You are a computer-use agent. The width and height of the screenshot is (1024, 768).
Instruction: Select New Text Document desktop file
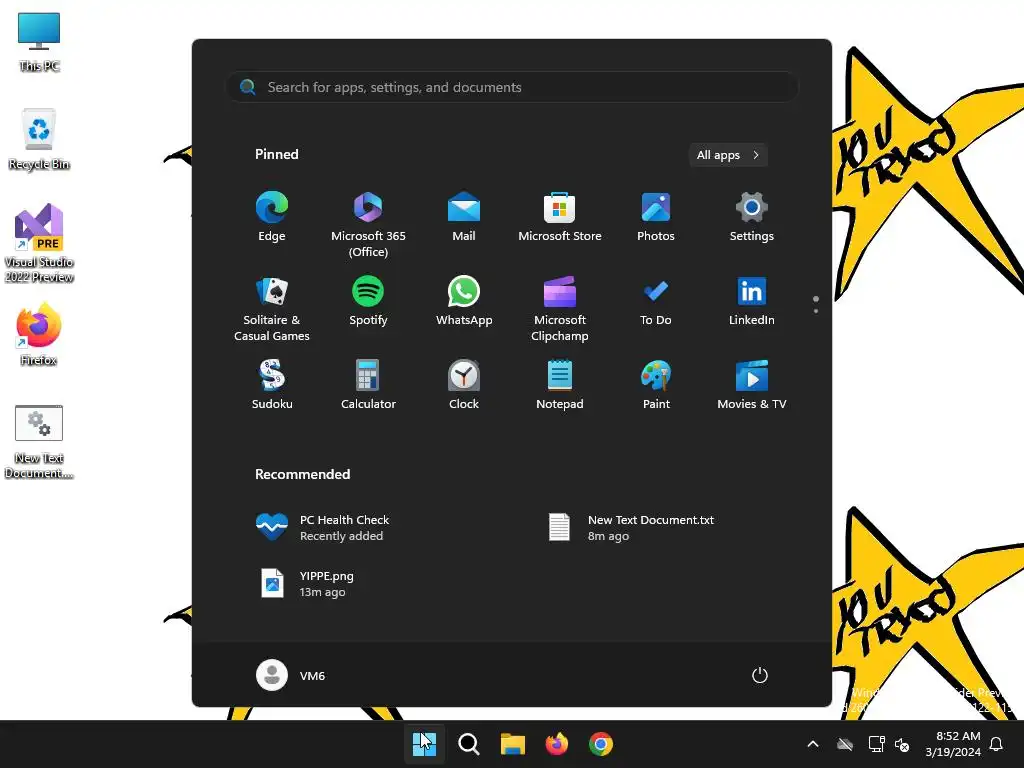(x=39, y=441)
